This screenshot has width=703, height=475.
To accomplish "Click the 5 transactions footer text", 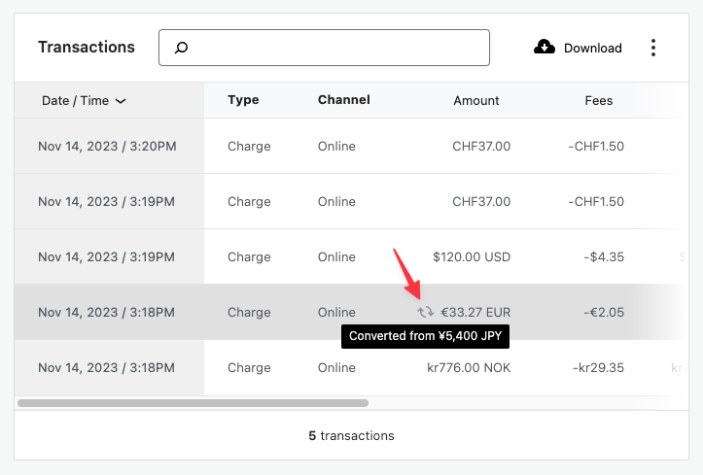I will (352, 436).
